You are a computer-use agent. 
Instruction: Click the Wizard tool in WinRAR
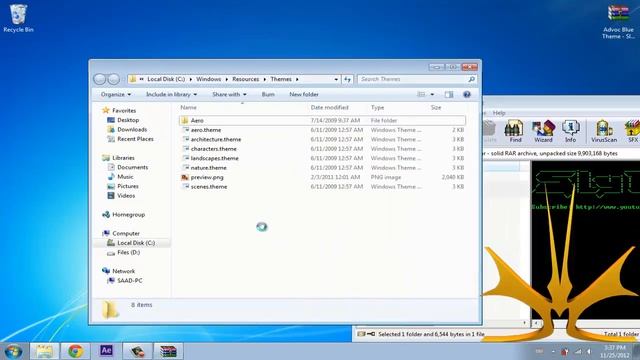click(x=543, y=131)
